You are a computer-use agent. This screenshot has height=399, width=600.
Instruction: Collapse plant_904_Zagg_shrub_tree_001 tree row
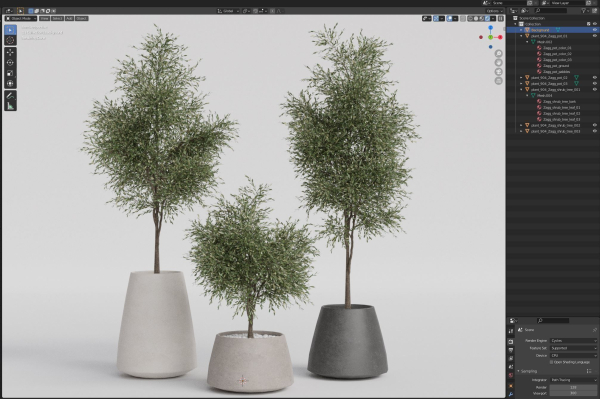(x=521, y=90)
